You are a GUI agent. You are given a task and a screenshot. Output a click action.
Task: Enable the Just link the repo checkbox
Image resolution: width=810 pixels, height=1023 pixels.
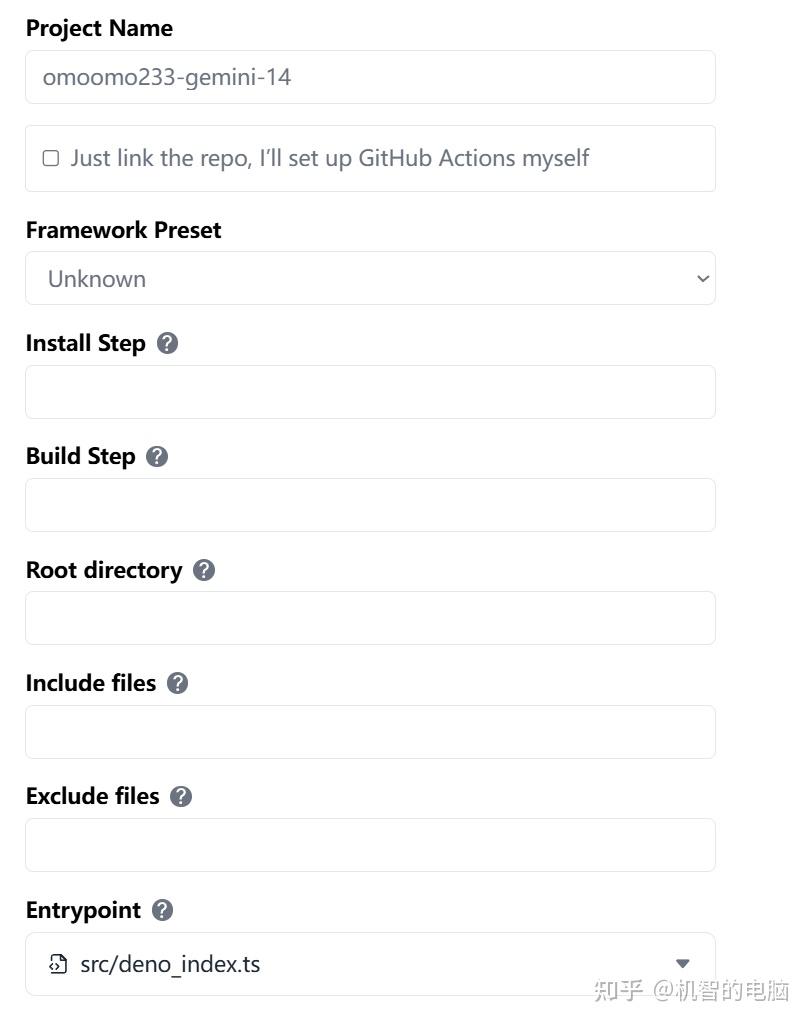point(51,158)
